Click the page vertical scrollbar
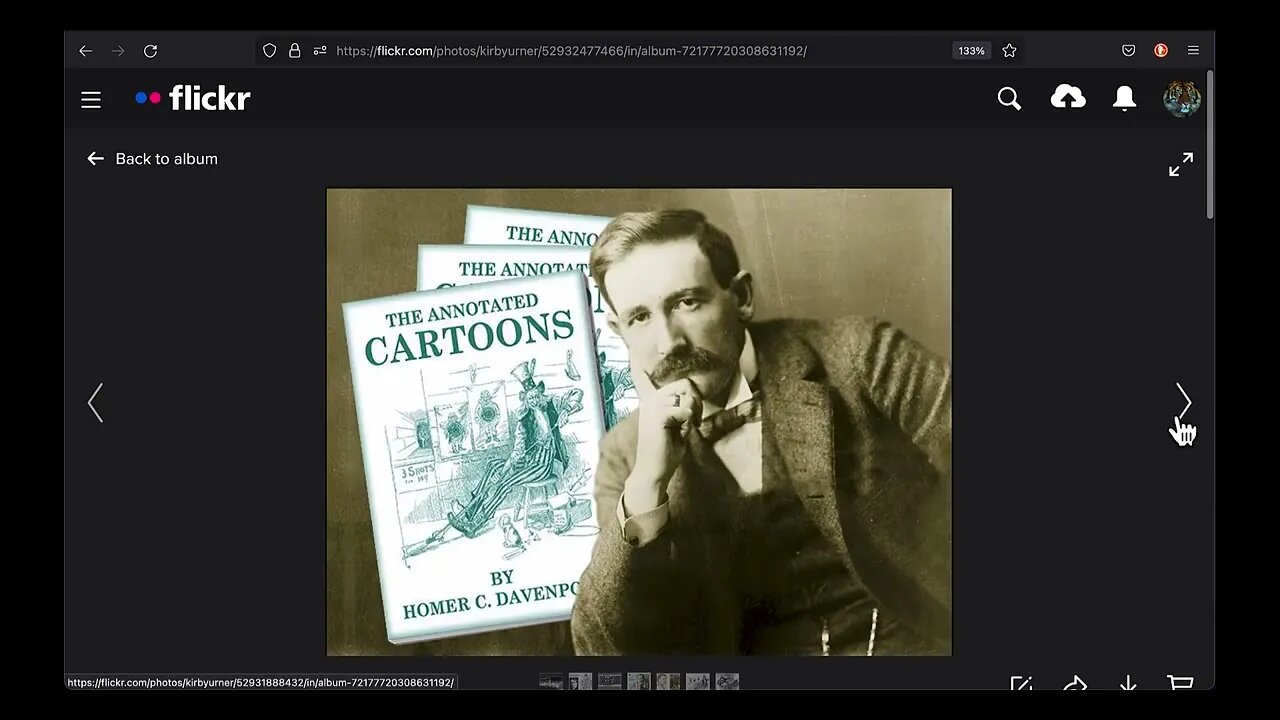 coord(1210,145)
